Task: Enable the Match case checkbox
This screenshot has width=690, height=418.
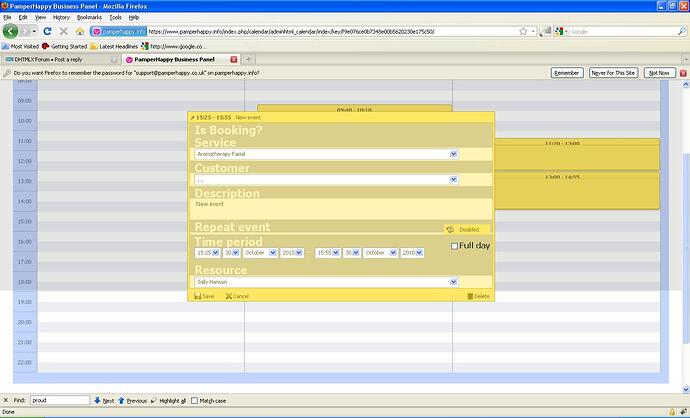Action: [x=194, y=400]
